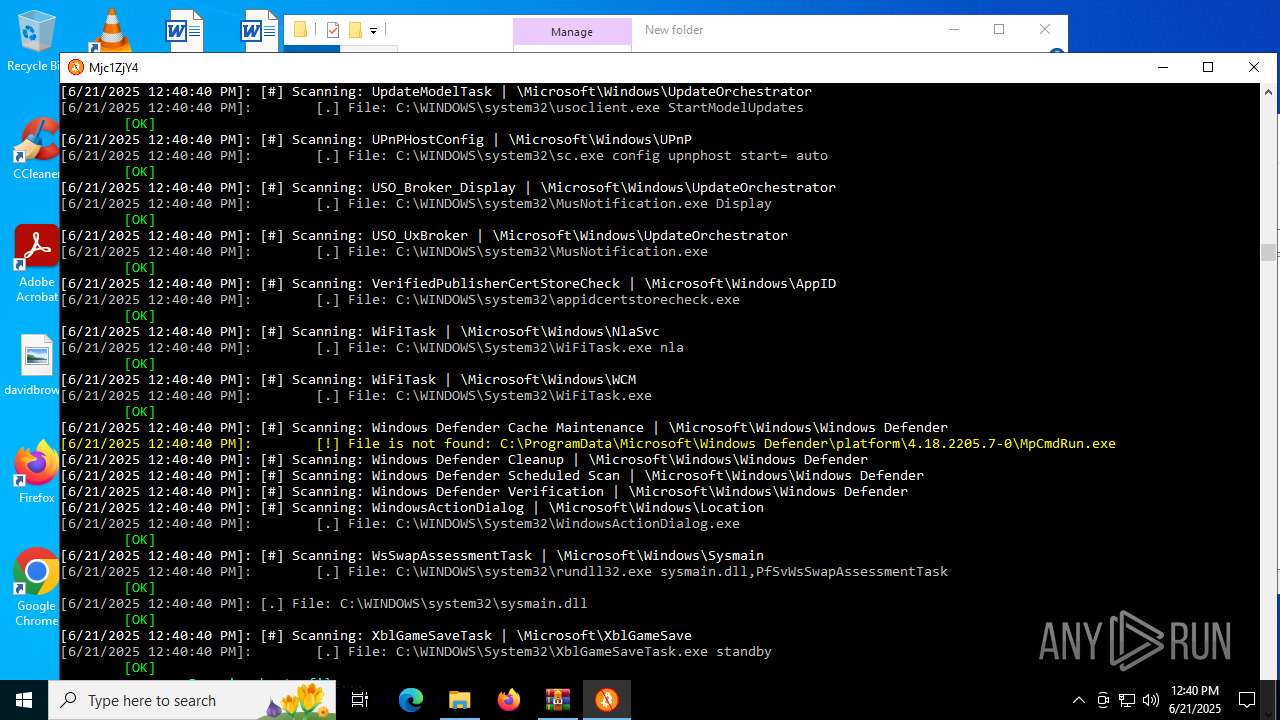Click the 'WiFiTask | \Microsoft\Windows\WCM' line
This screenshot has width=1280, height=720.
[348, 379]
